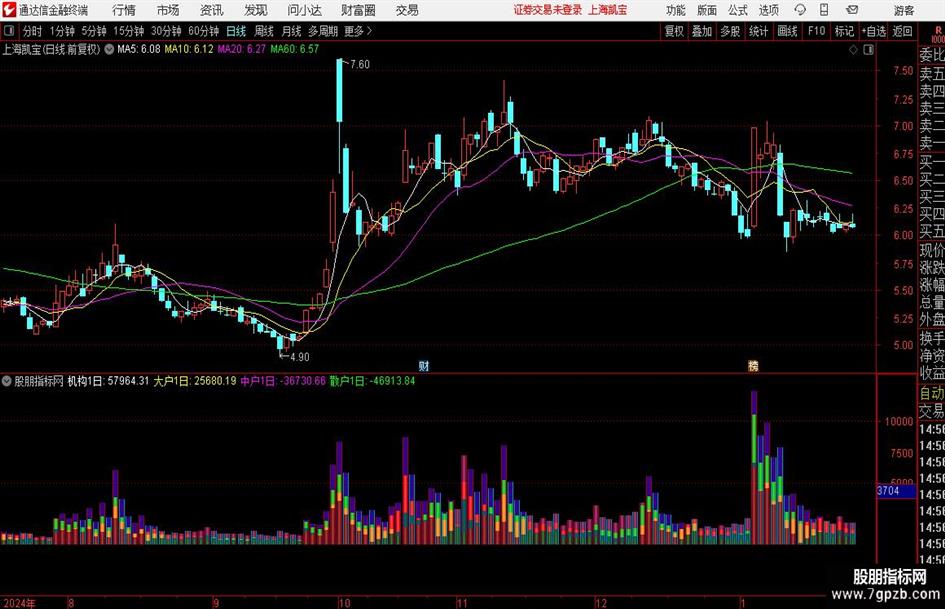
Task: Click the 证券交易未登录 login status text
Action: 548,10
